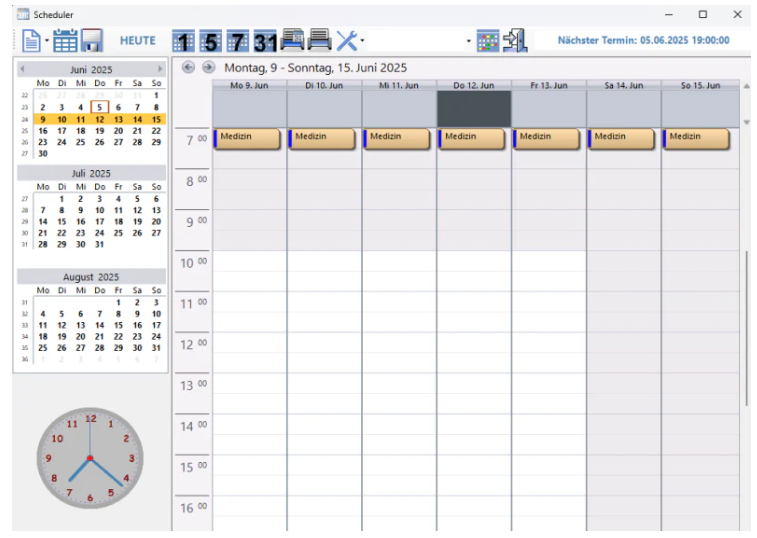Click the week title Montag, 9 - Sonntag, 15. Juni 2025
Image resolution: width=757 pixels, height=538 pixels.
[316, 68]
